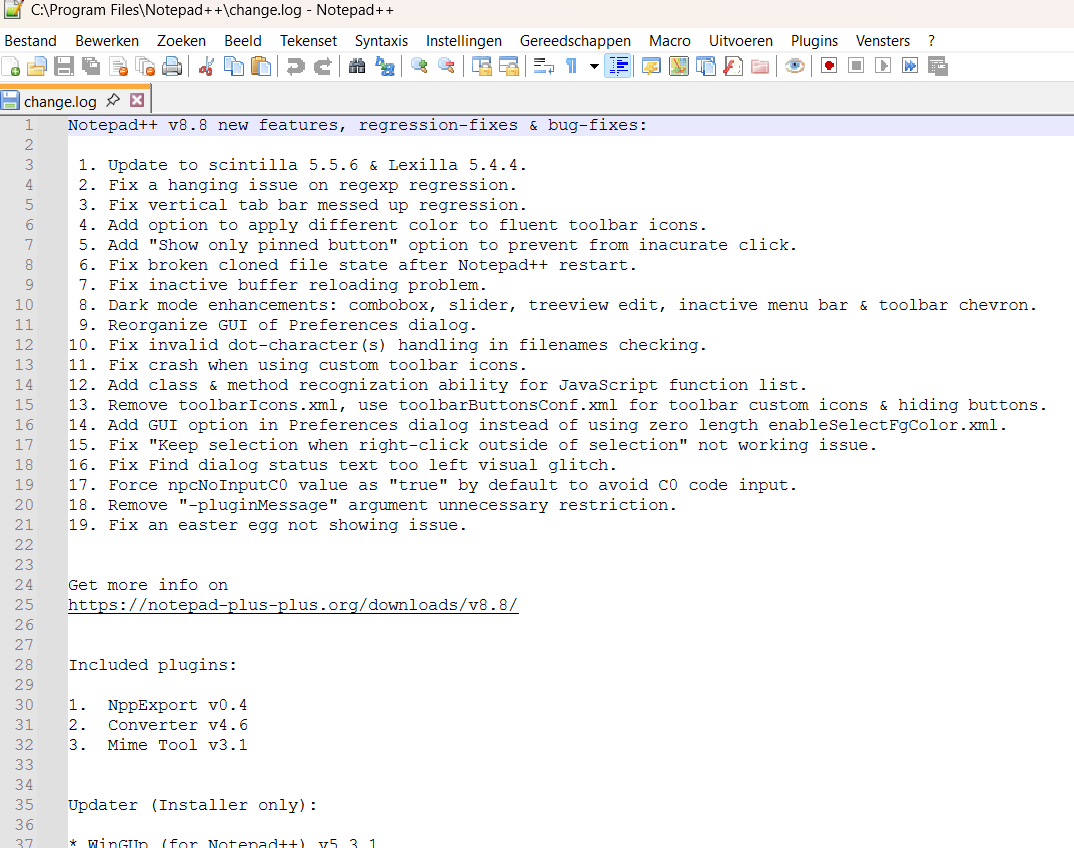Open the Gereedschappen menu
The image size is (1074, 848).
tap(575, 41)
